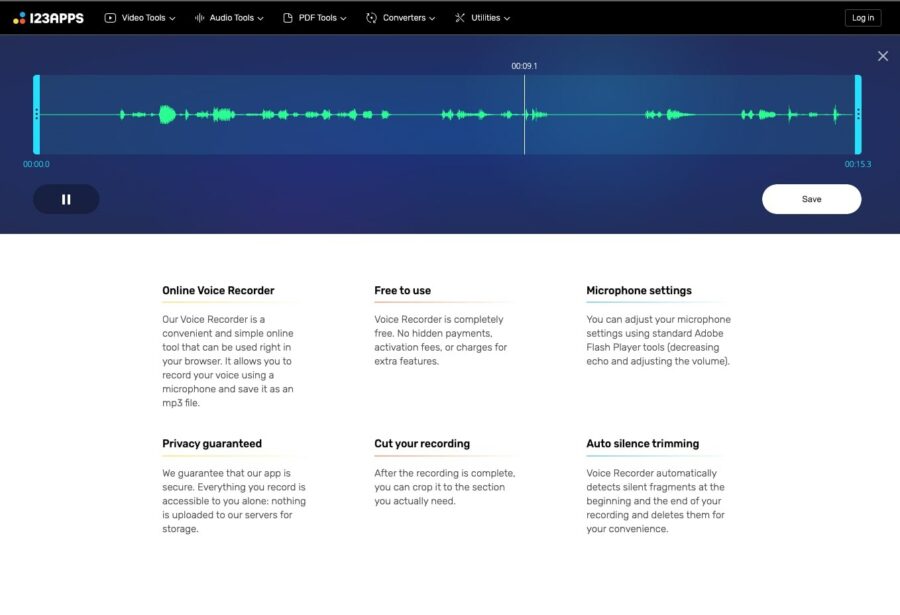Open the Converters dropdown menu

click(x=401, y=17)
